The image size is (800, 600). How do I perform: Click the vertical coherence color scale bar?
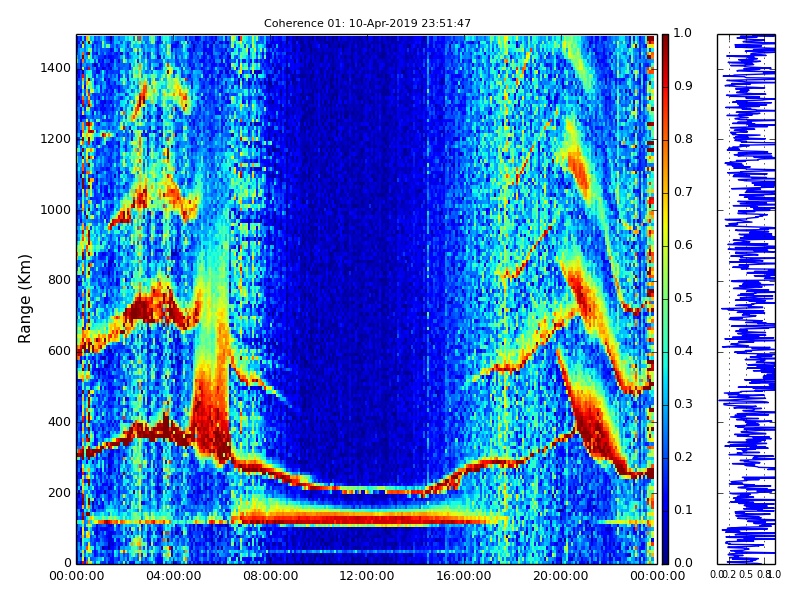665,299
